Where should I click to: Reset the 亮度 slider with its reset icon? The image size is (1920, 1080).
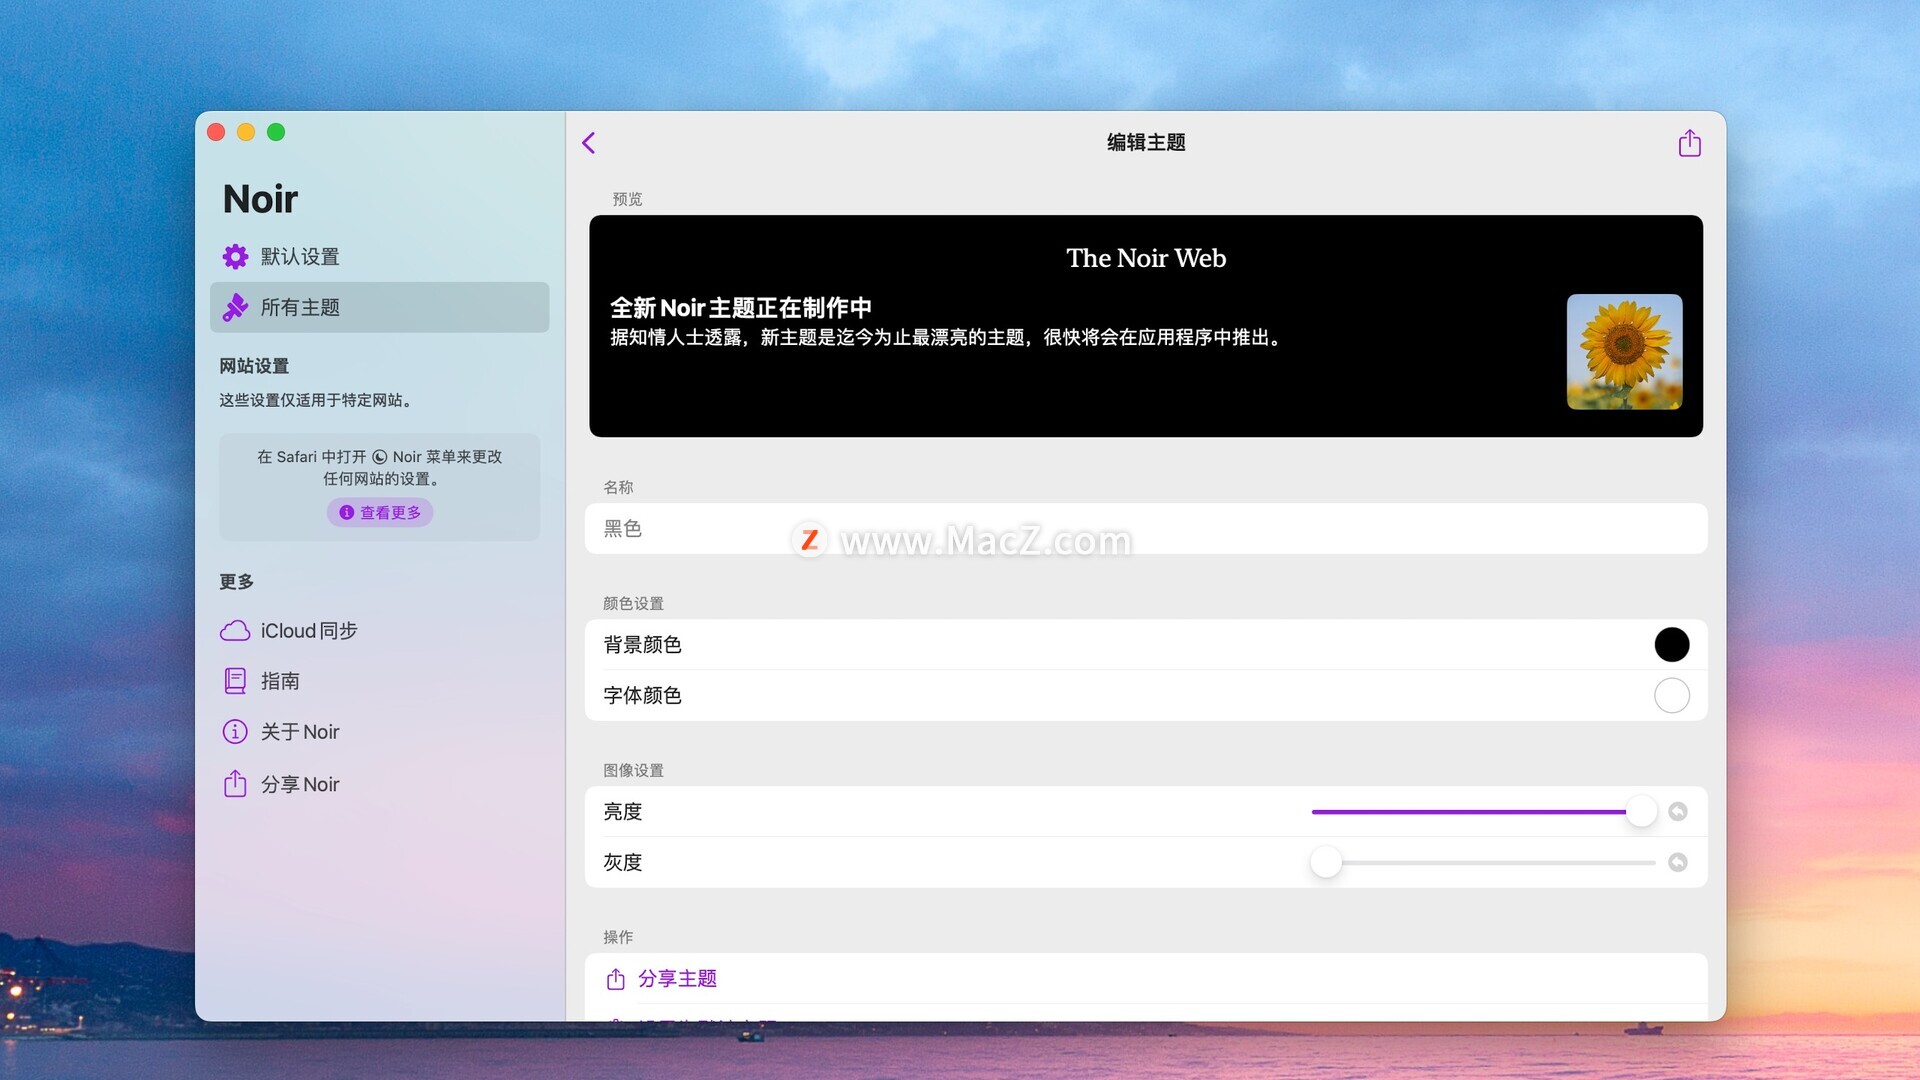pyautogui.click(x=1678, y=811)
